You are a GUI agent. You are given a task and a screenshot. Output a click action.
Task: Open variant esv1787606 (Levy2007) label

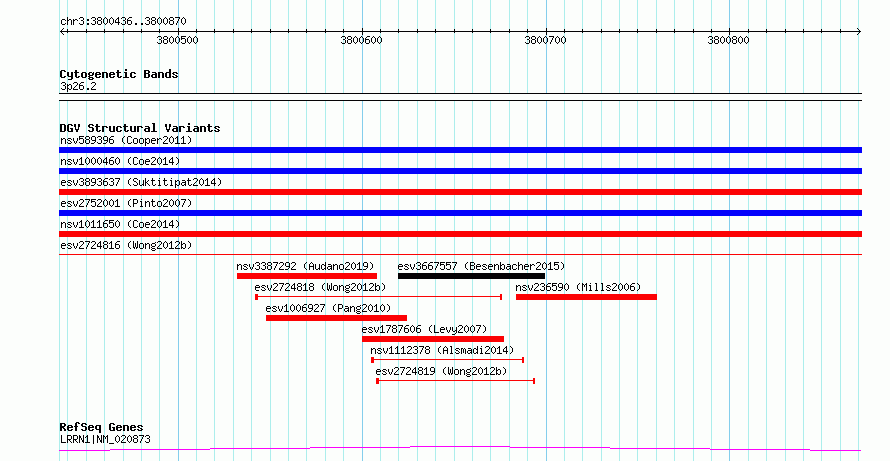coord(425,329)
